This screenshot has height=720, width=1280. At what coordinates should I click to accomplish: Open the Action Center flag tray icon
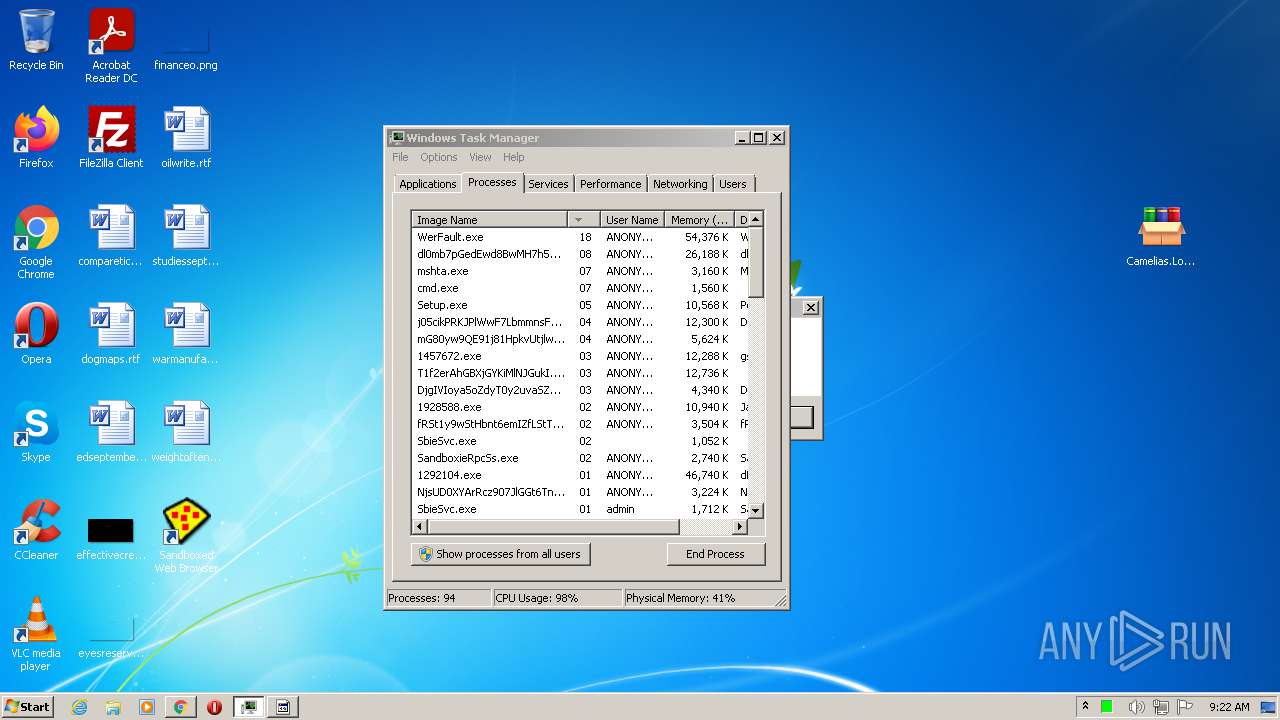pos(1185,707)
